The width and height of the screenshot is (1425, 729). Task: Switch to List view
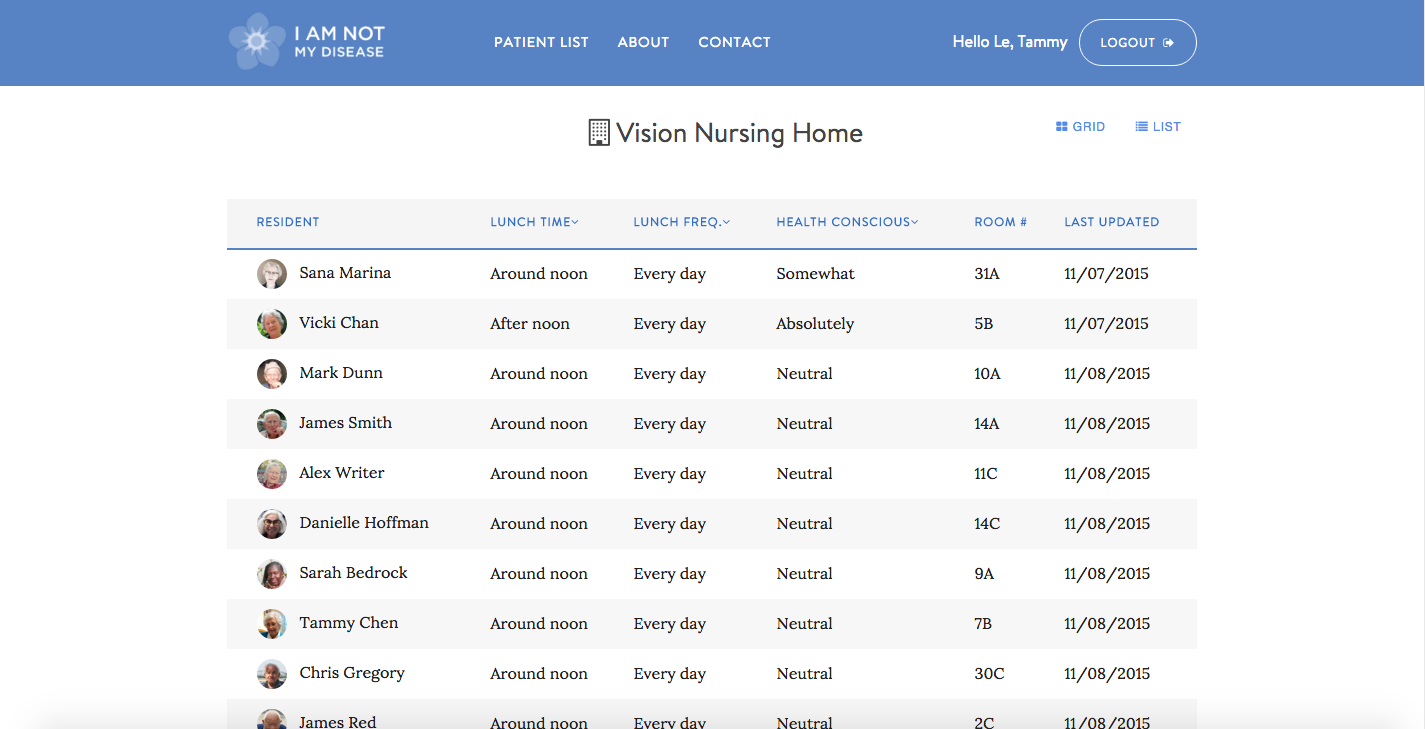tap(1158, 127)
